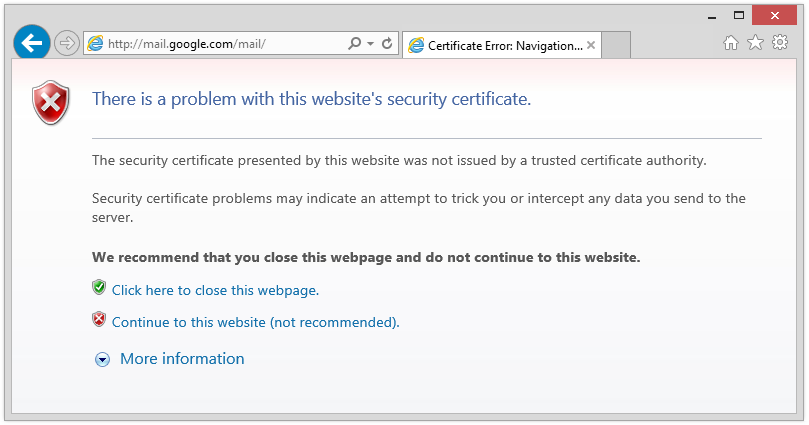Image resolution: width=809 pixels, height=425 pixels.
Task: Click the search magnifier in address bar
Action: 354,44
